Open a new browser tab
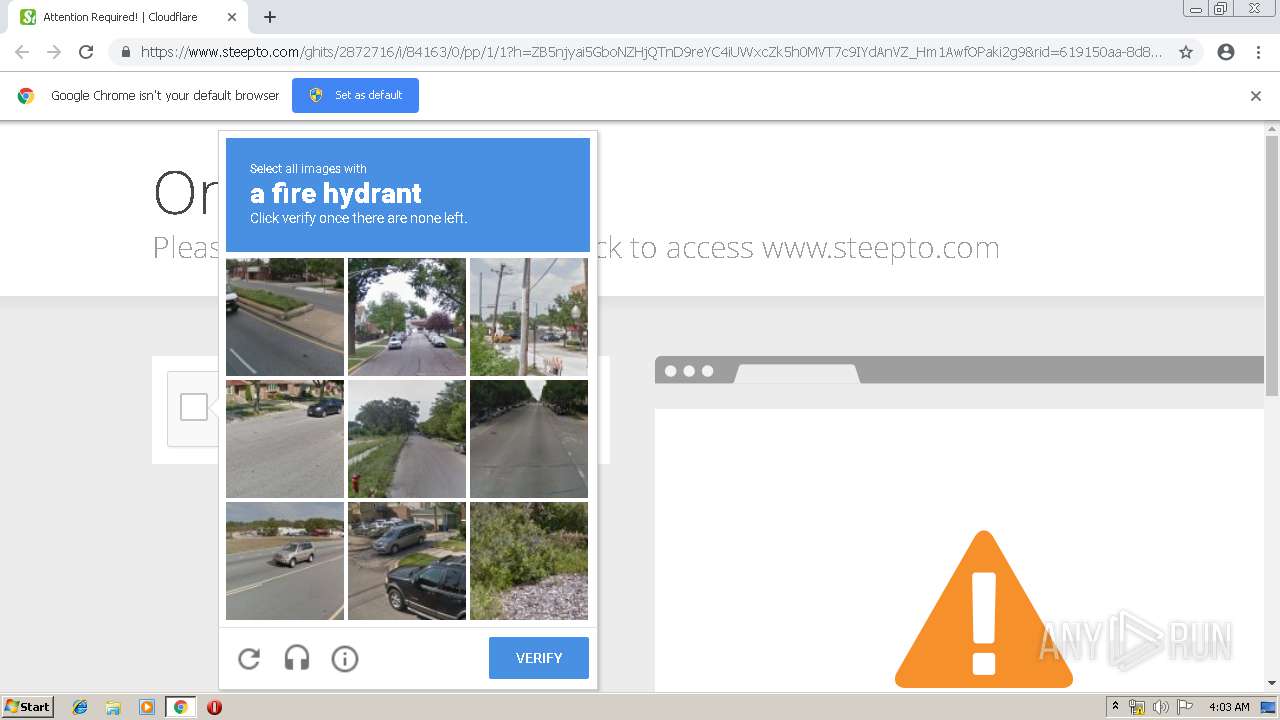The width and height of the screenshot is (1280, 720). pos(270,17)
